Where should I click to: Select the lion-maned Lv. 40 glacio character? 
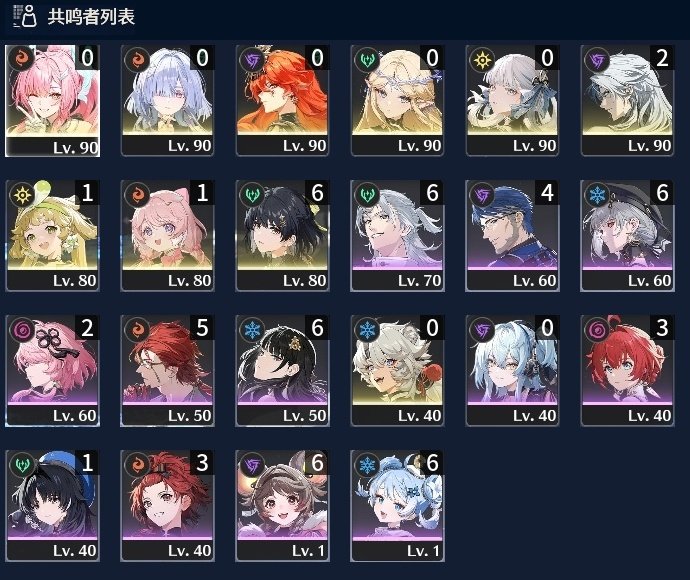click(x=397, y=371)
